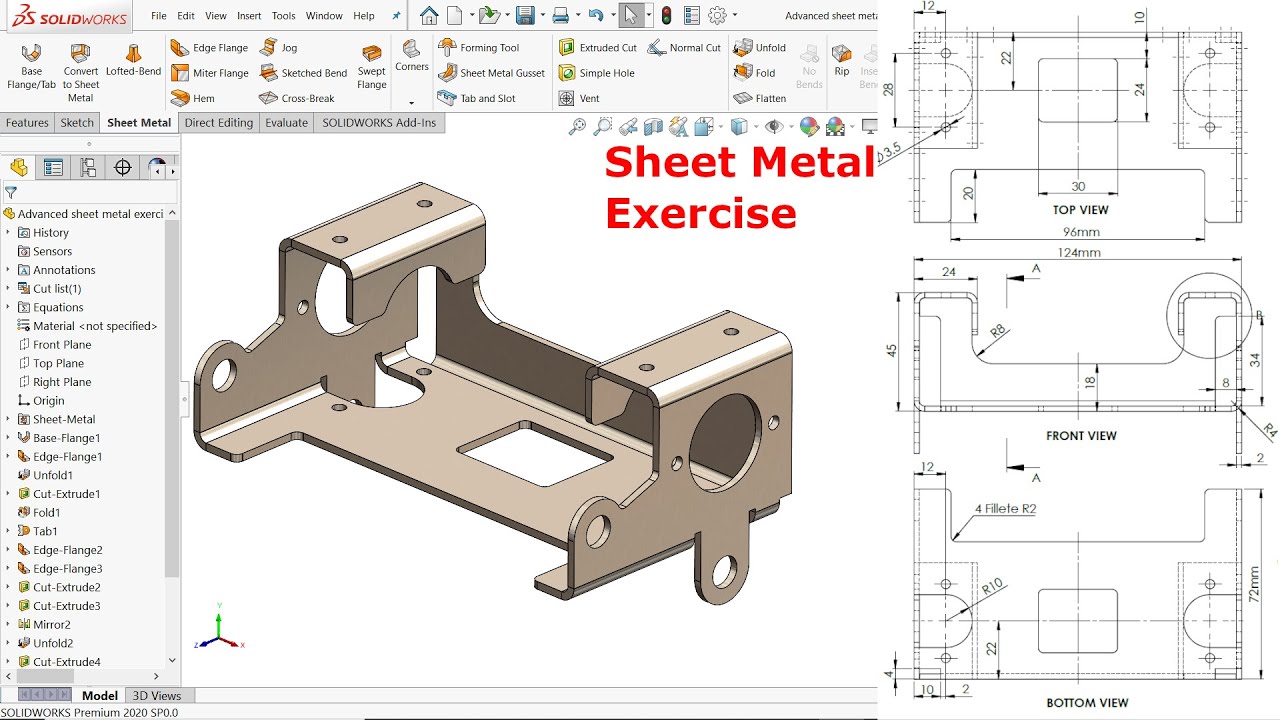Viewport: 1280px width, 720px height.
Task: Choose the Sketched Bend tool
Action: pyautogui.click(x=303, y=73)
